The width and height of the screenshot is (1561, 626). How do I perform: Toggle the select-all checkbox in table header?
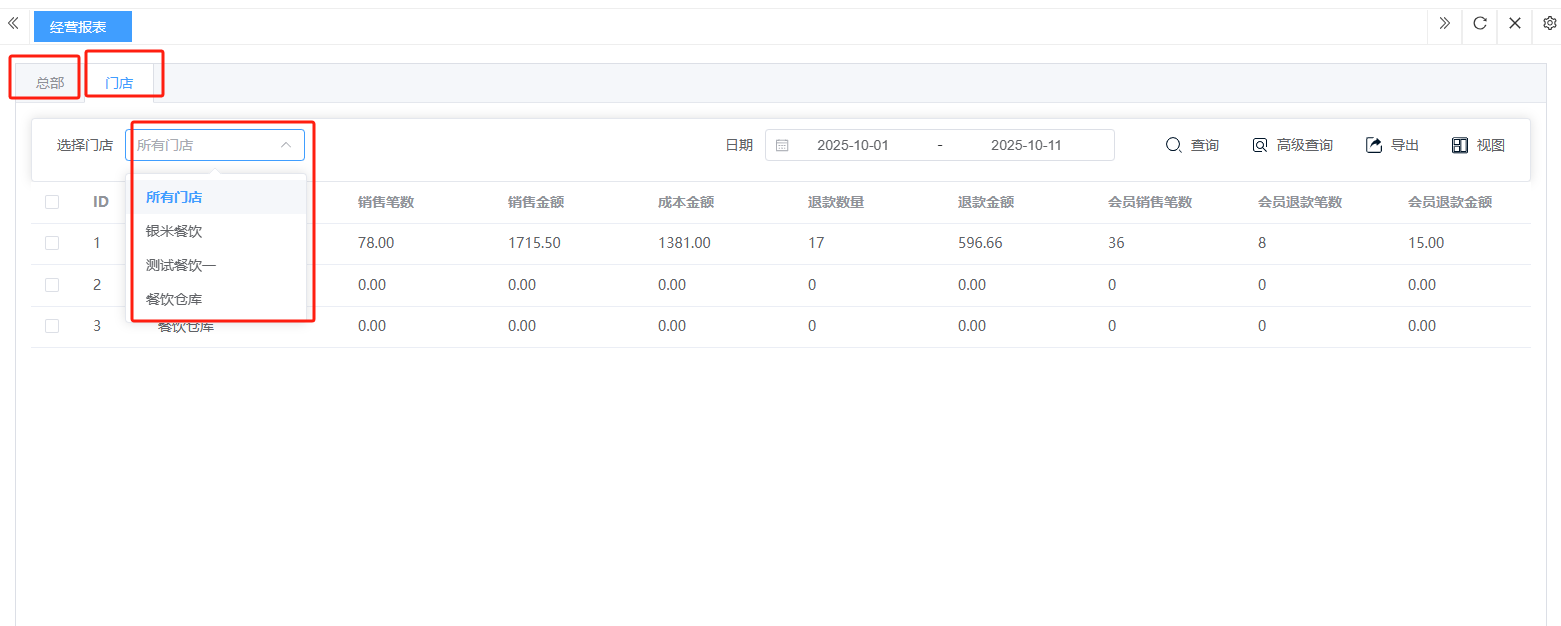point(52,202)
